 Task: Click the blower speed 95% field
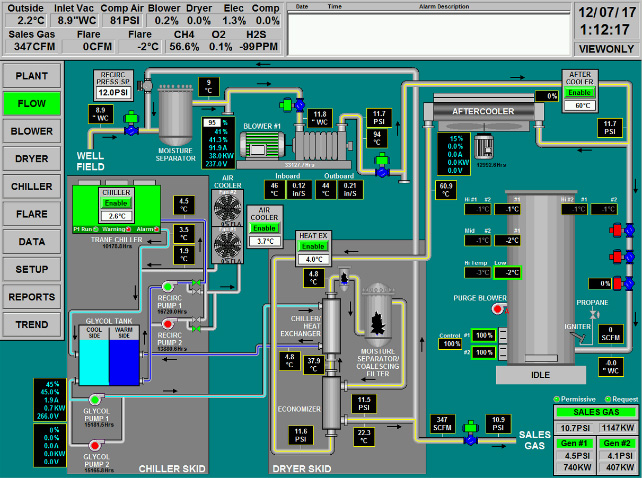pyautogui.click(x=212, y=122)
